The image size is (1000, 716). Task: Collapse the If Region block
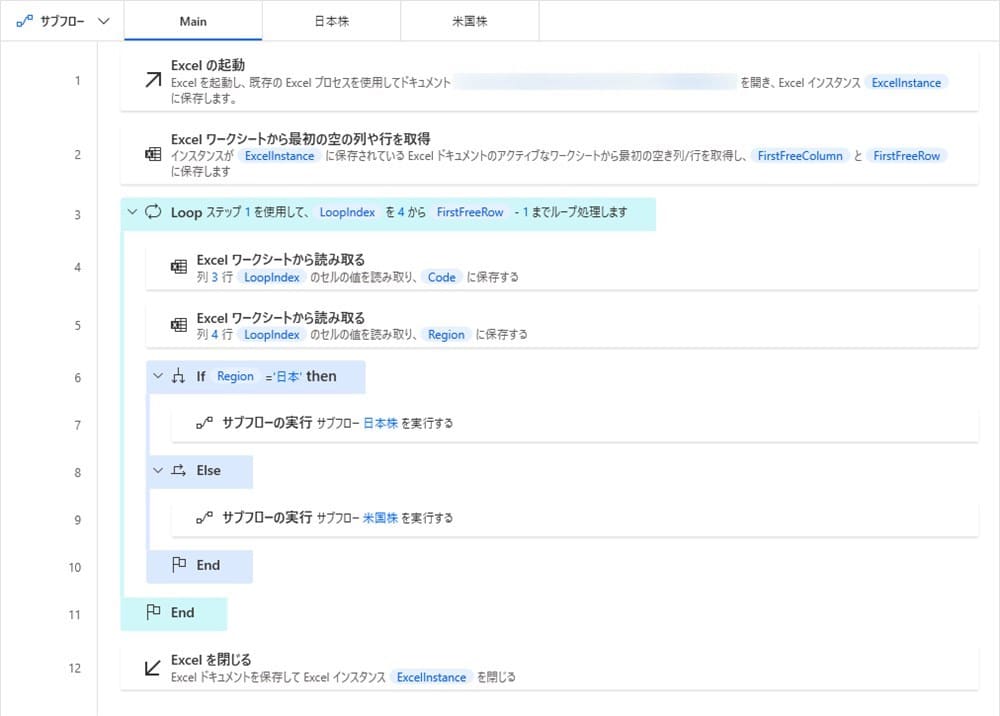coord(157,377)
